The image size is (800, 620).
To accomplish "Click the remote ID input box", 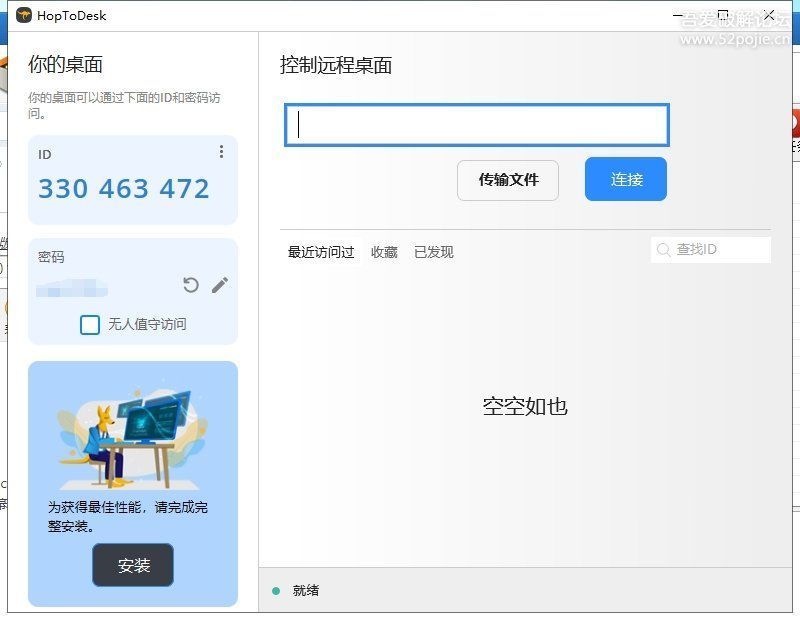I will tap(477, 126).
